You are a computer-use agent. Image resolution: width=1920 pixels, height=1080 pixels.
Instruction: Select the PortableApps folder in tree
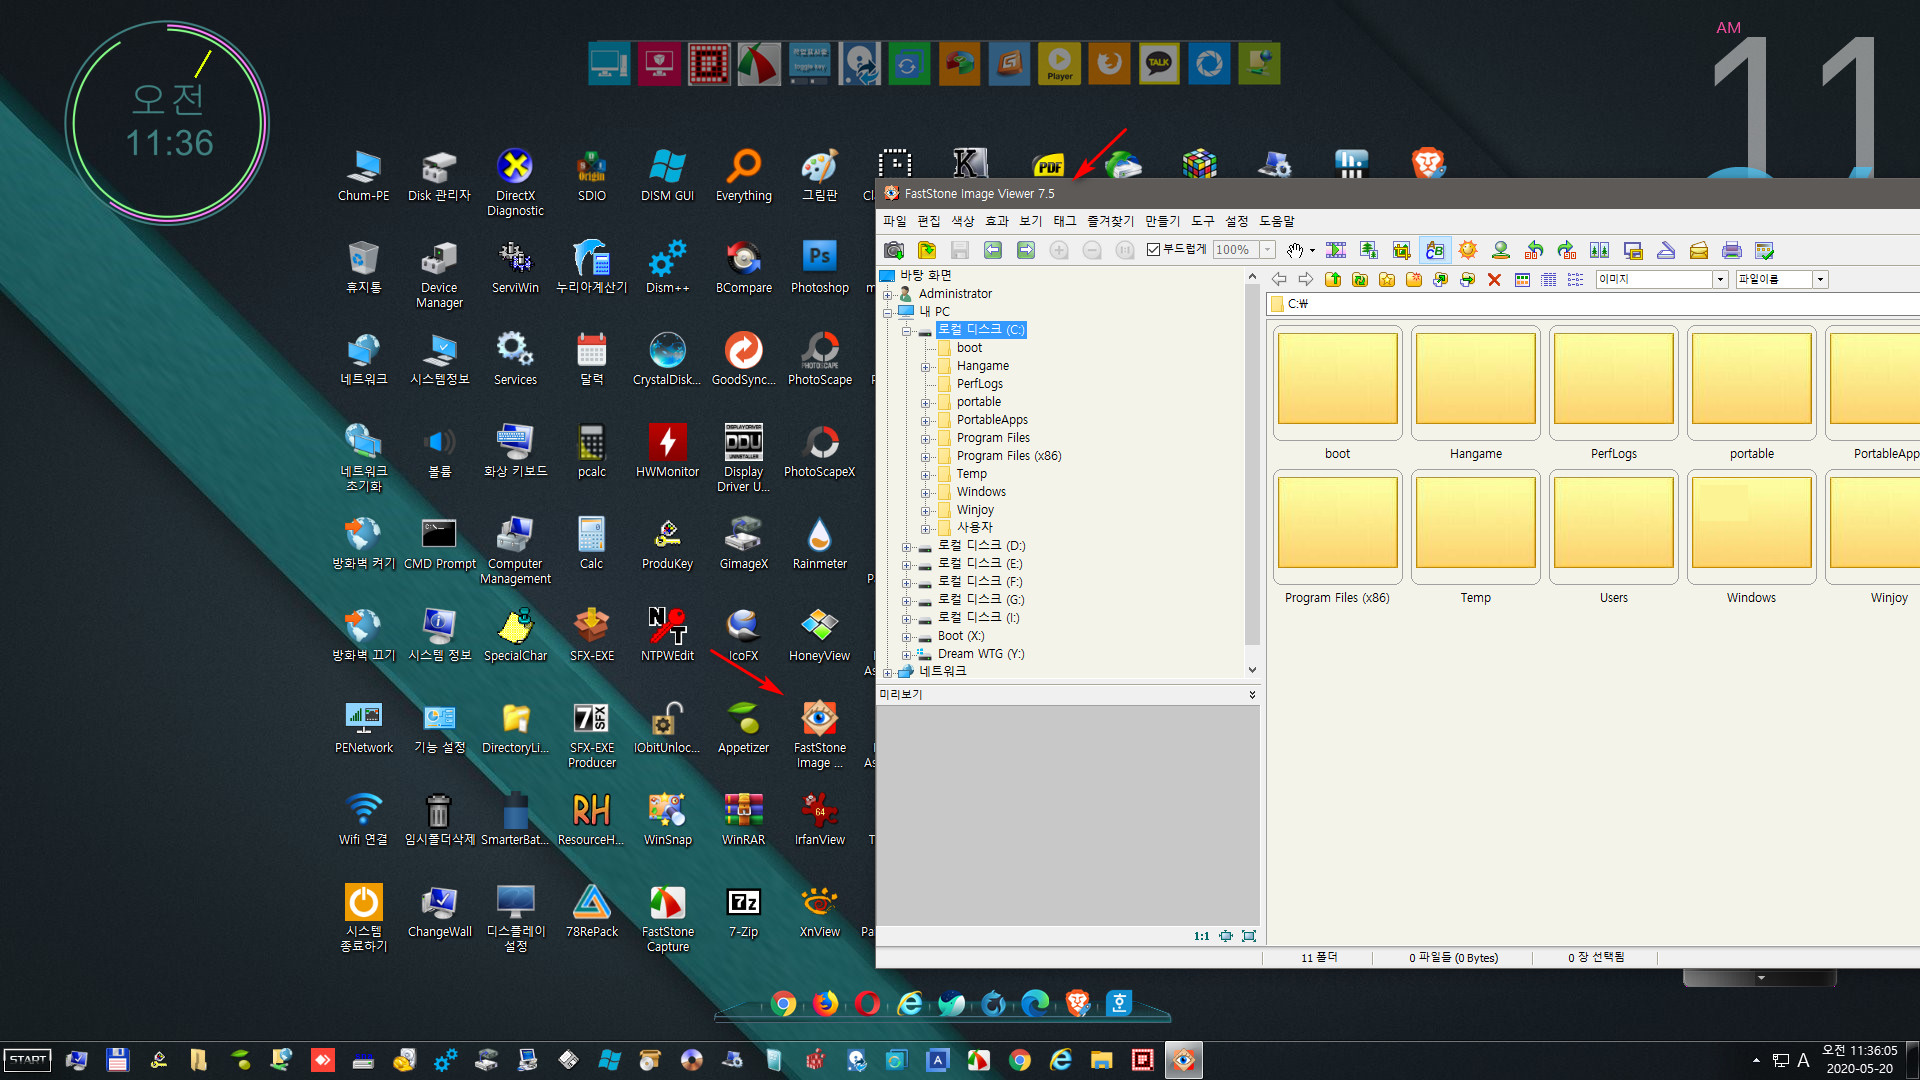[x=992, y=420]
